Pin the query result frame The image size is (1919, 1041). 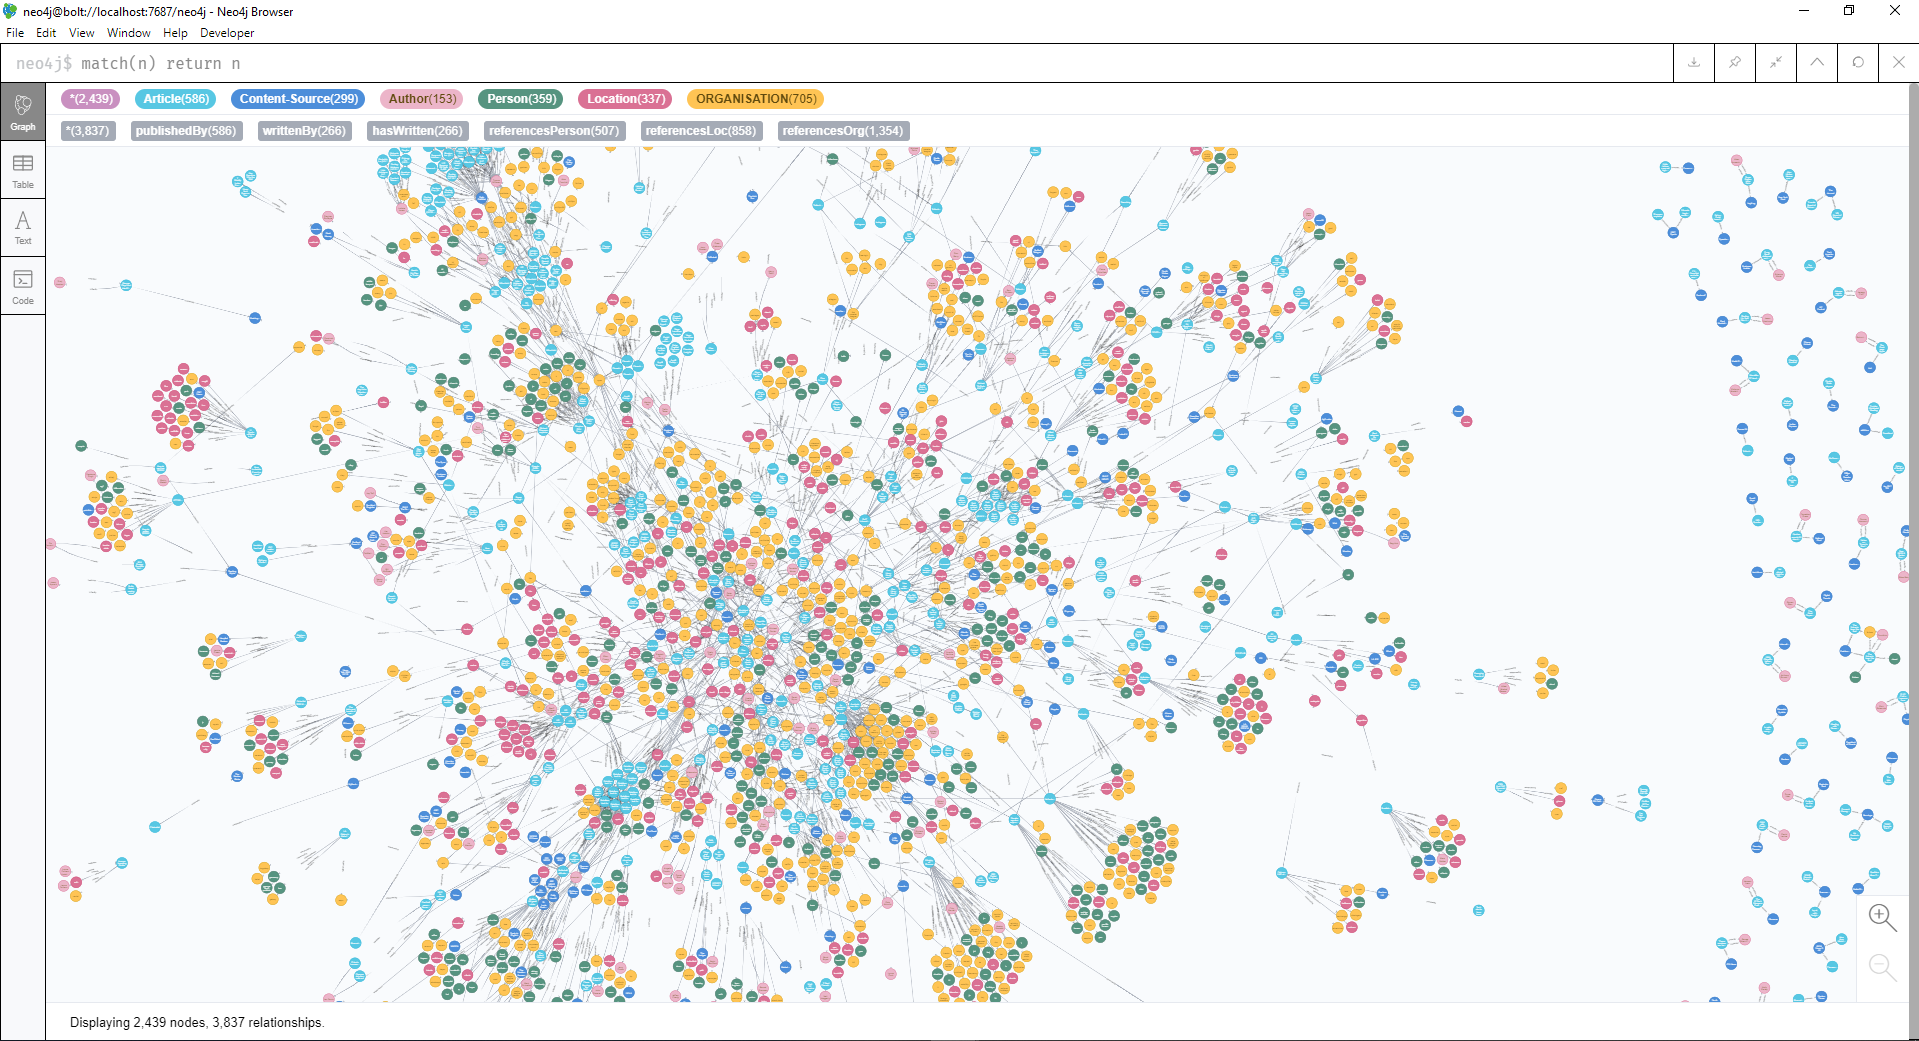click(1734, 62)
